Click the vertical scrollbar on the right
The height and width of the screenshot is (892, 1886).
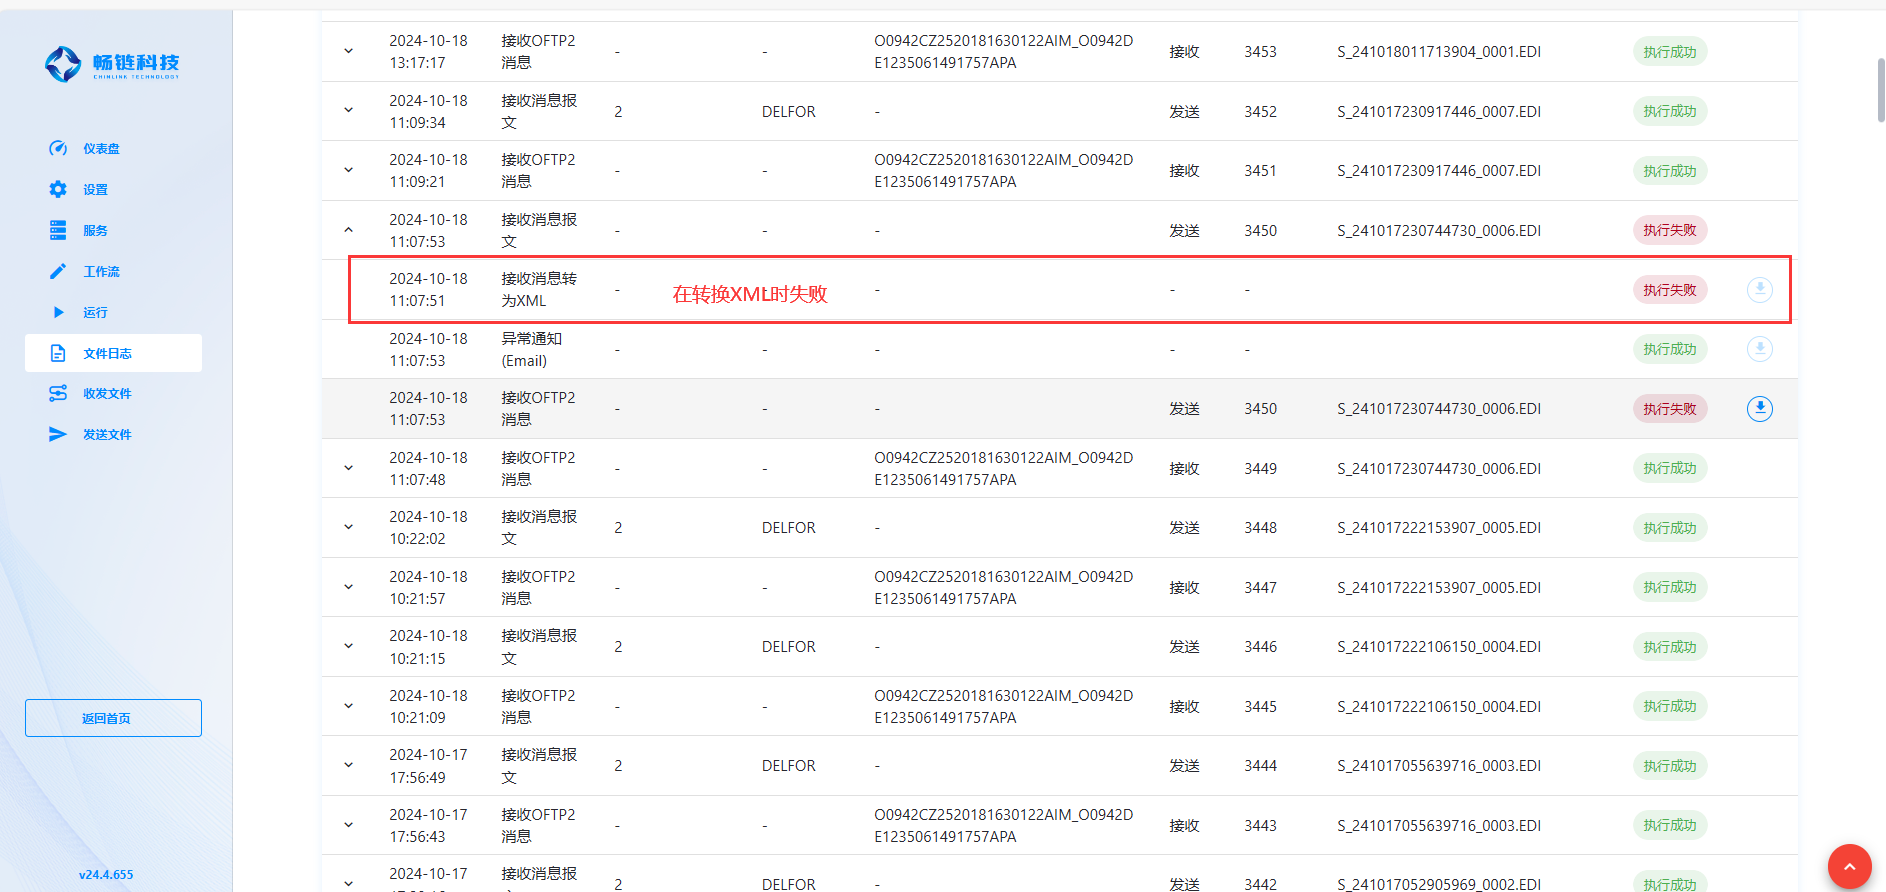(1880, 90)
